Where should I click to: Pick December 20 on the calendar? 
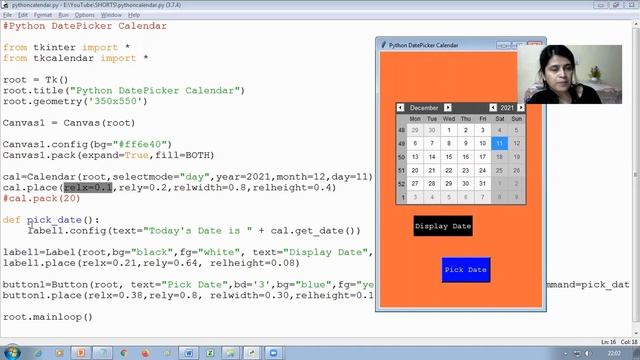(415, 170)
